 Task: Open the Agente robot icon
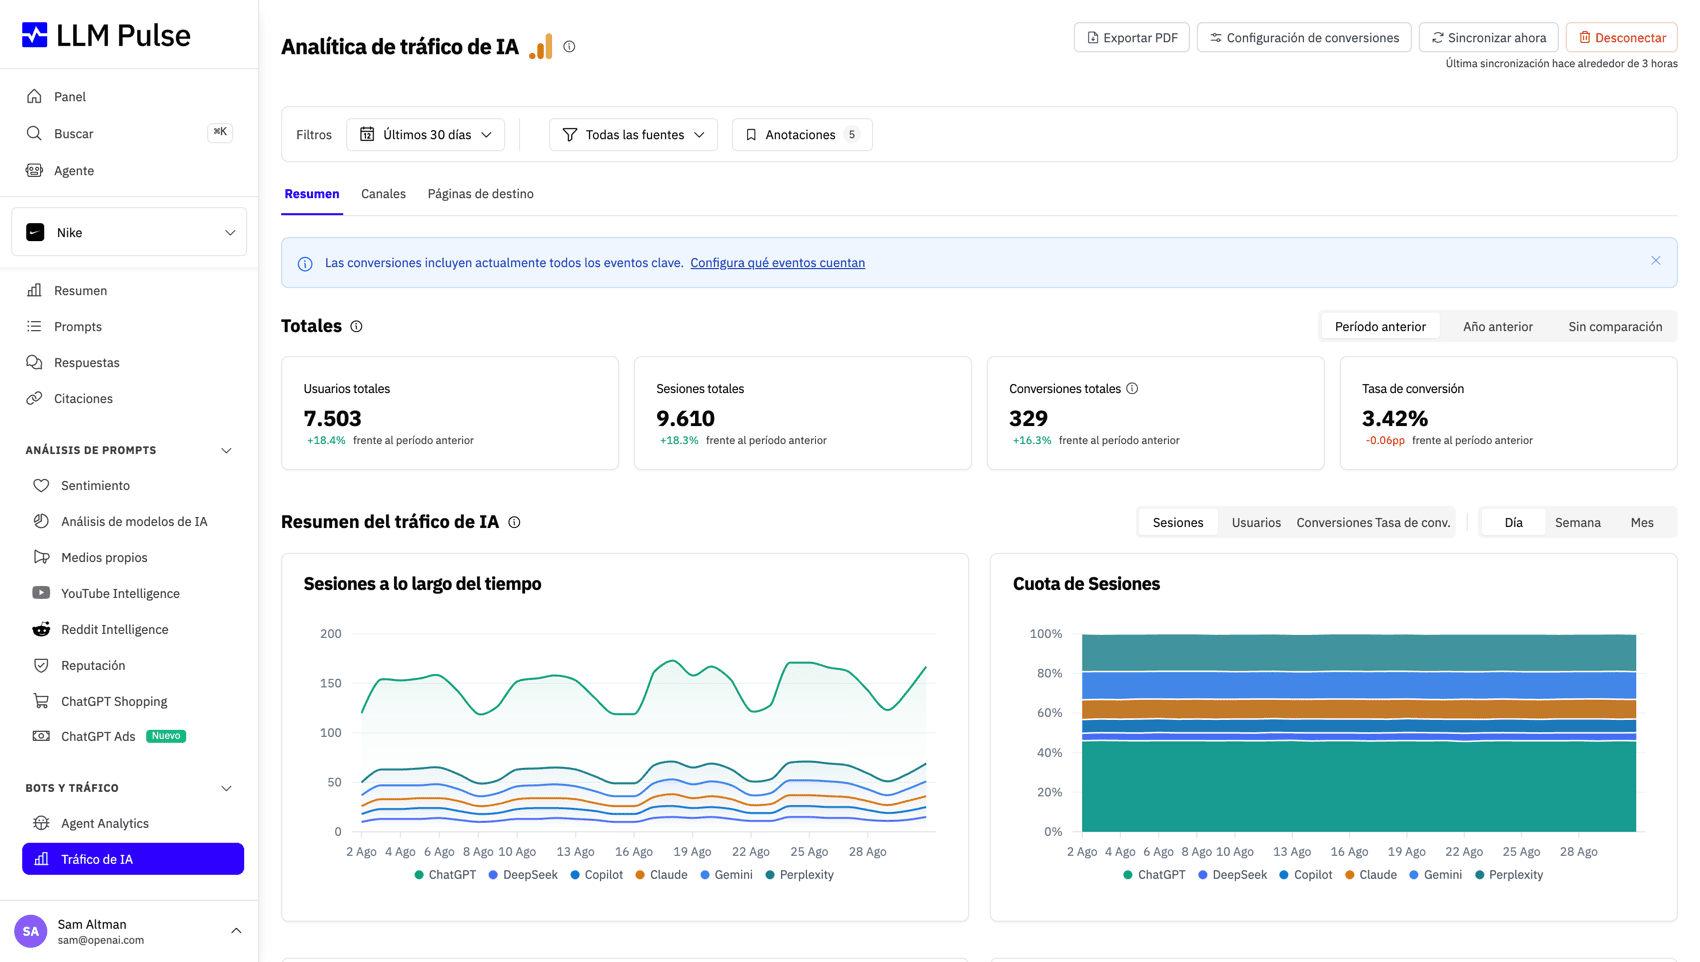(x=35, y=171)
